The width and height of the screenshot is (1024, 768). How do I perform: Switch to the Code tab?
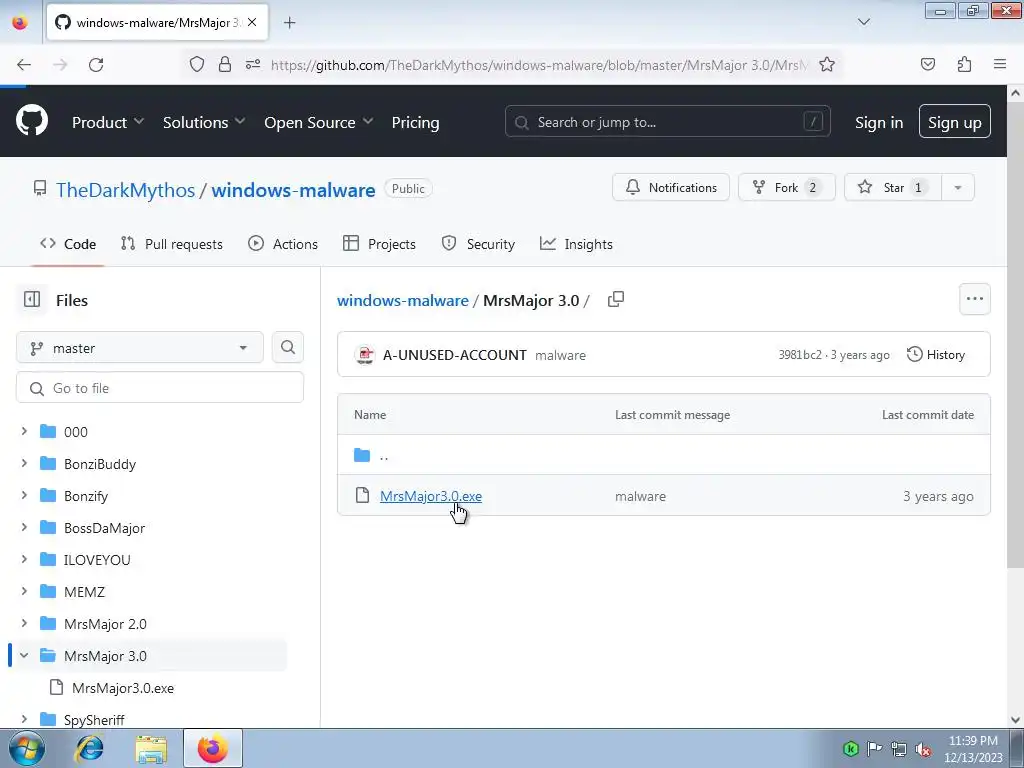point(68,244)
